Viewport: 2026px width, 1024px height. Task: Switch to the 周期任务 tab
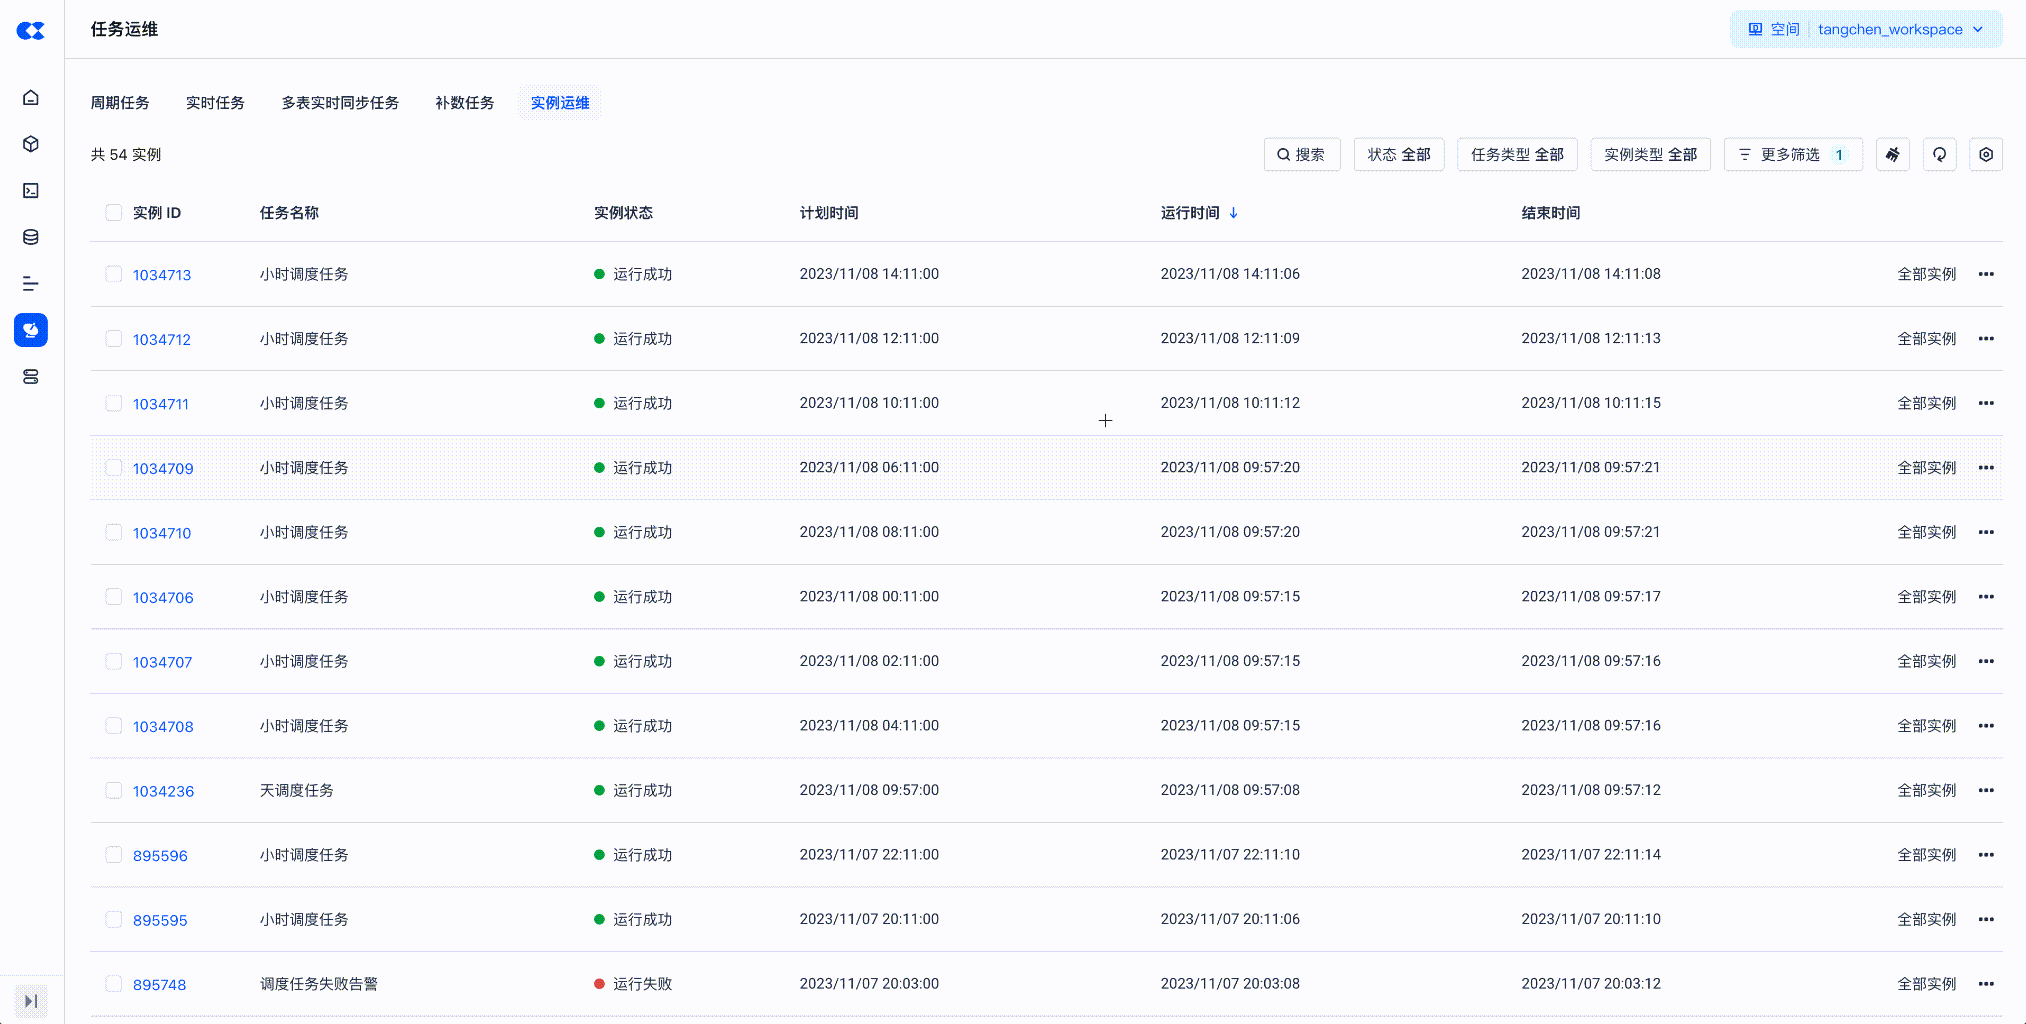(x=120, y=103)
